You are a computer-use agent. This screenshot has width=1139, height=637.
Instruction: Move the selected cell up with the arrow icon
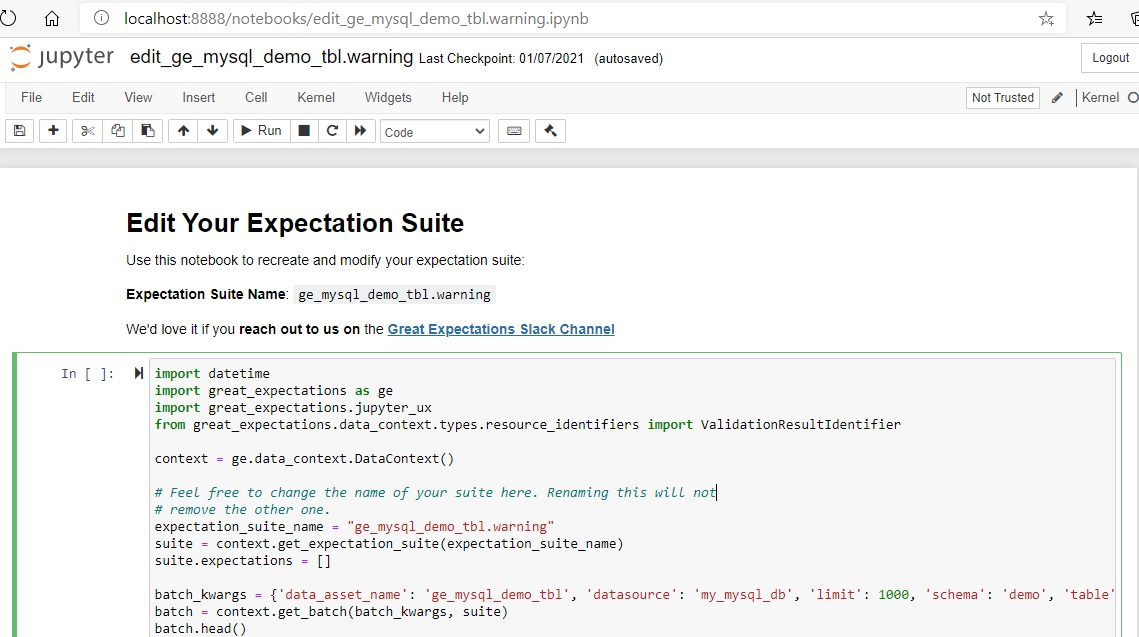[183, 131]
